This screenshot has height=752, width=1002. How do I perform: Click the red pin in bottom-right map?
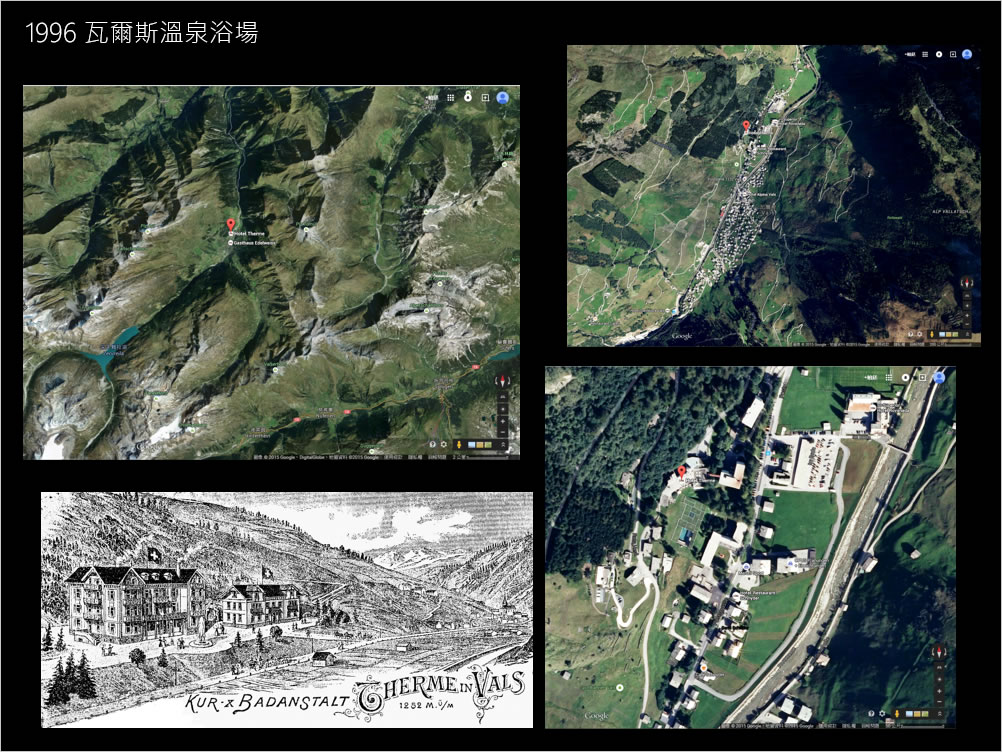682,471
